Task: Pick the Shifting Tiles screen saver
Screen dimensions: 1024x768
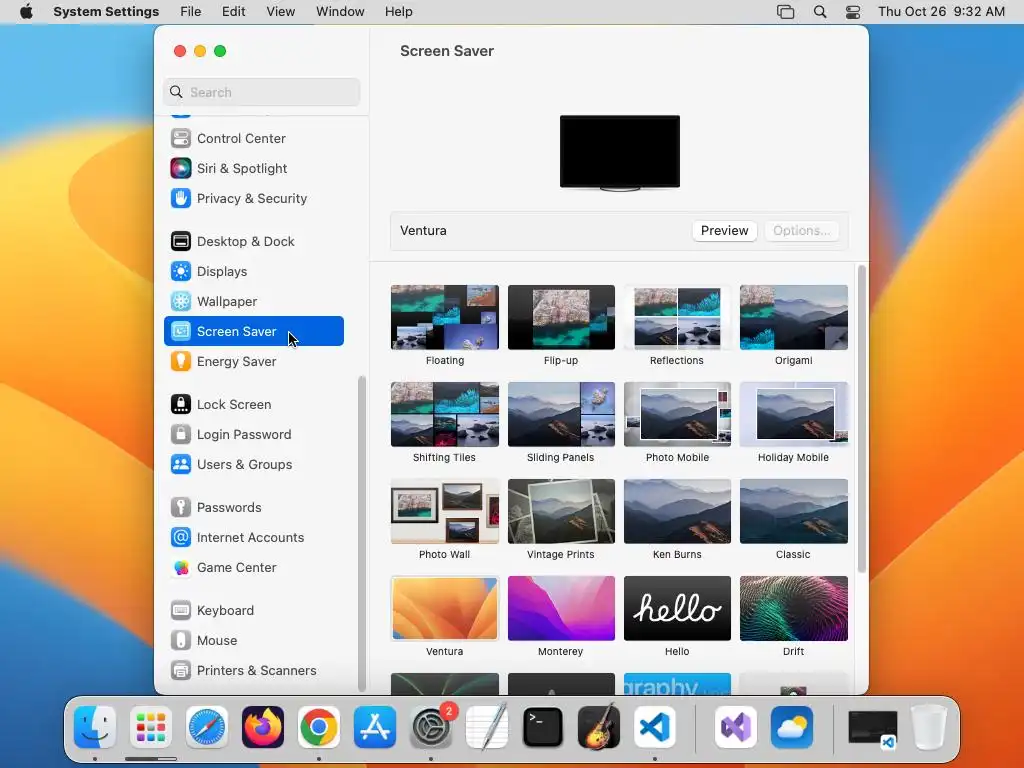Action: (445, 415)
